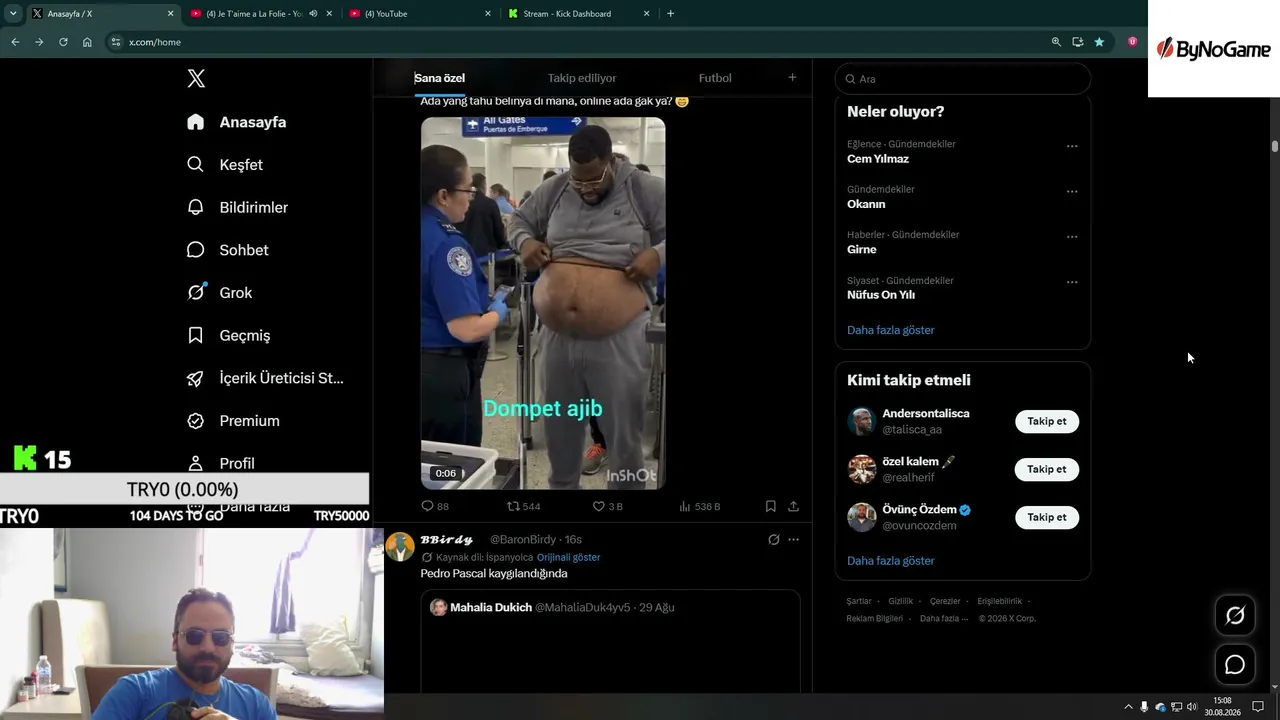Open Windows notification center
The image size is (1280, 720).
[x=1258, y=707]
